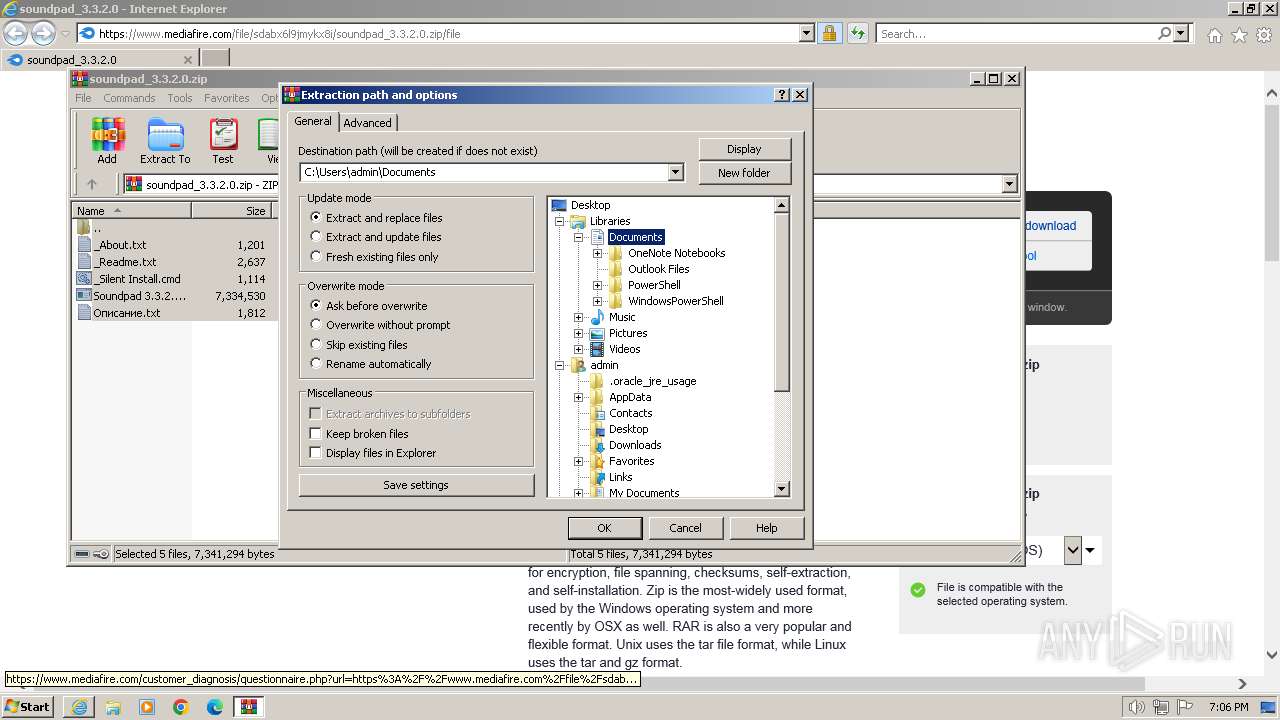Click the dialog Help button
This screenshot has width=1280, height=720.
pyautogui.click(x=766, y=528)
